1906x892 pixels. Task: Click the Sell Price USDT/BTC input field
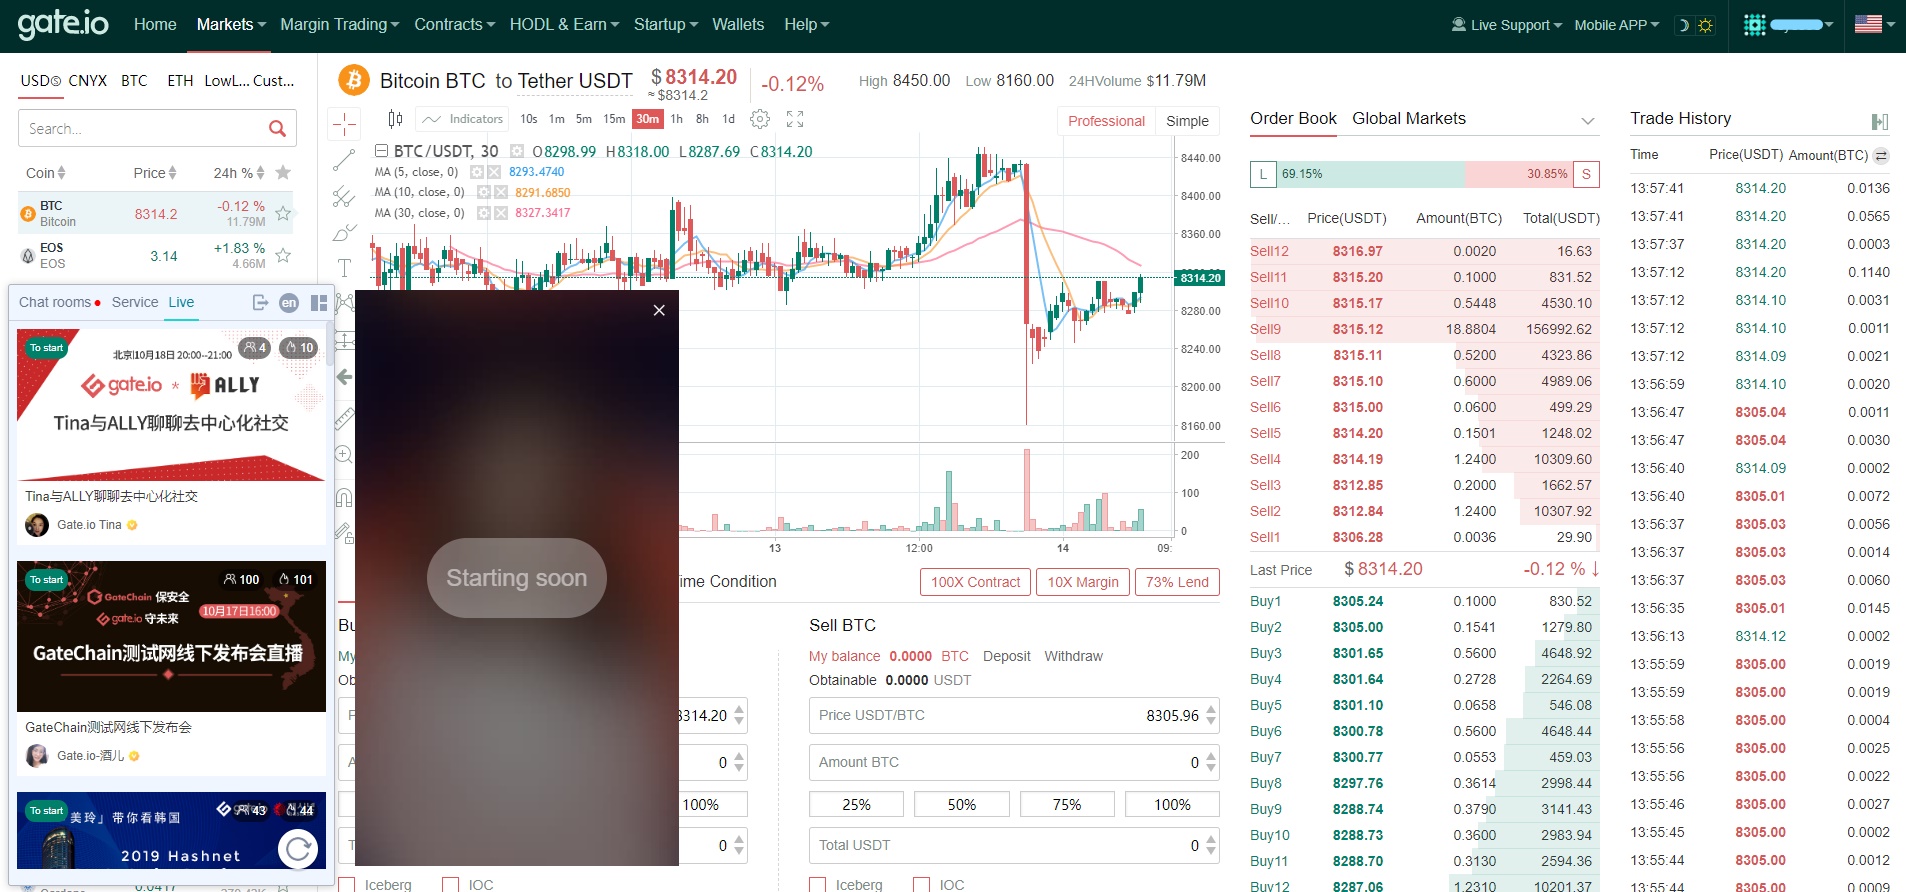click(1005, 715)
